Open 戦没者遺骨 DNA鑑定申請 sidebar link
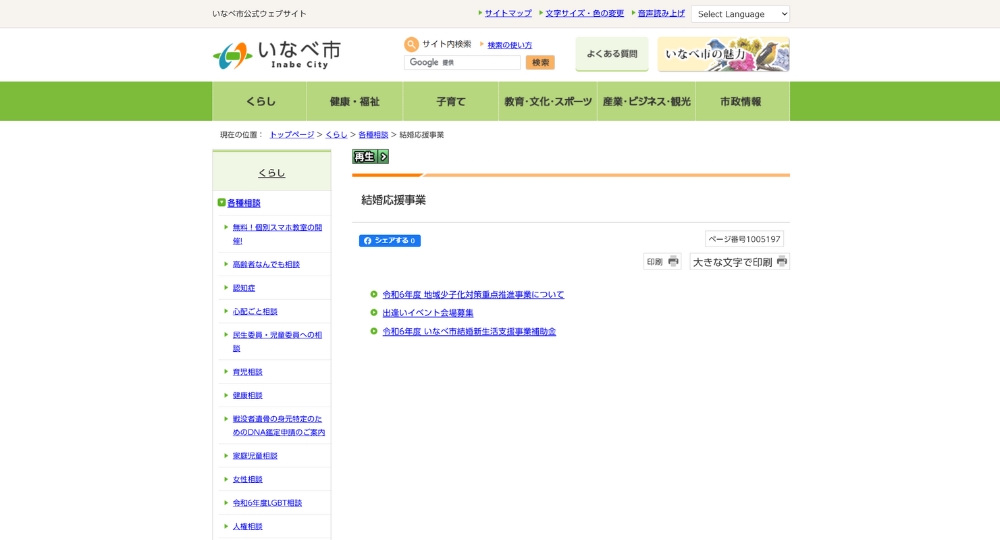This screenshot has height=540, width=1000. pos(279,425)
